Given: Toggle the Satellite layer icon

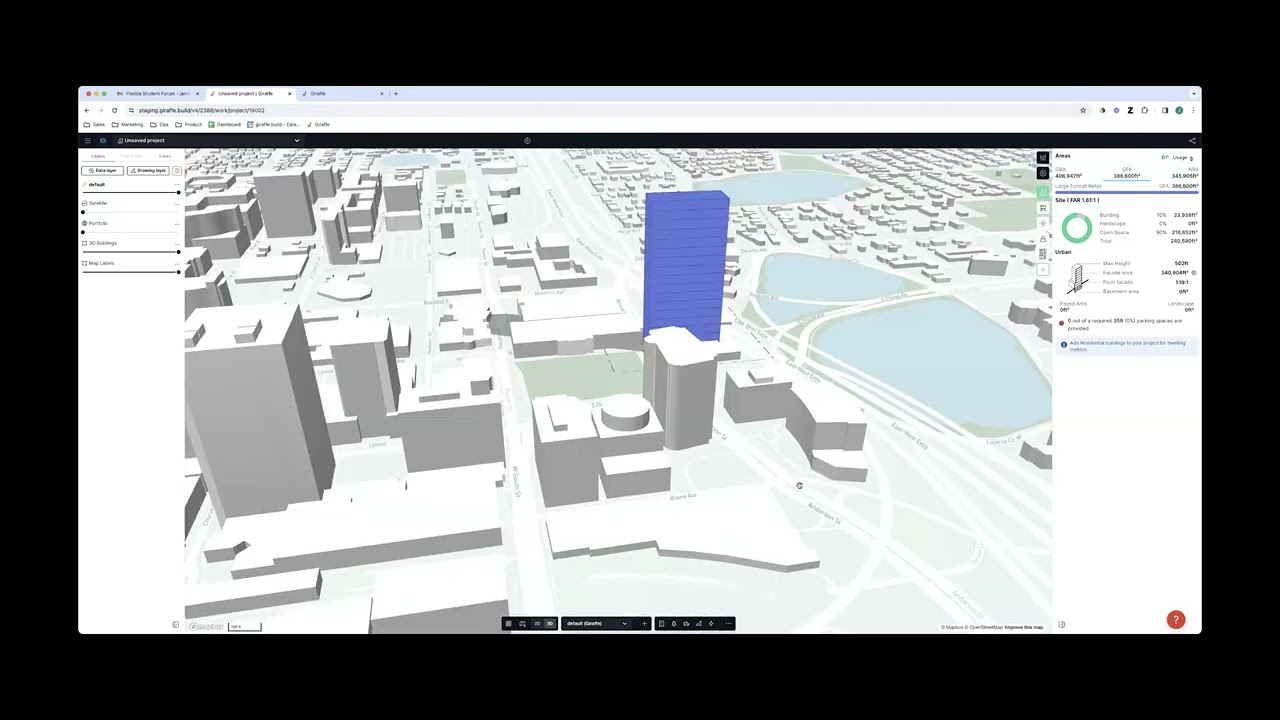Looking at the screenshot, I should pos(84,203).
